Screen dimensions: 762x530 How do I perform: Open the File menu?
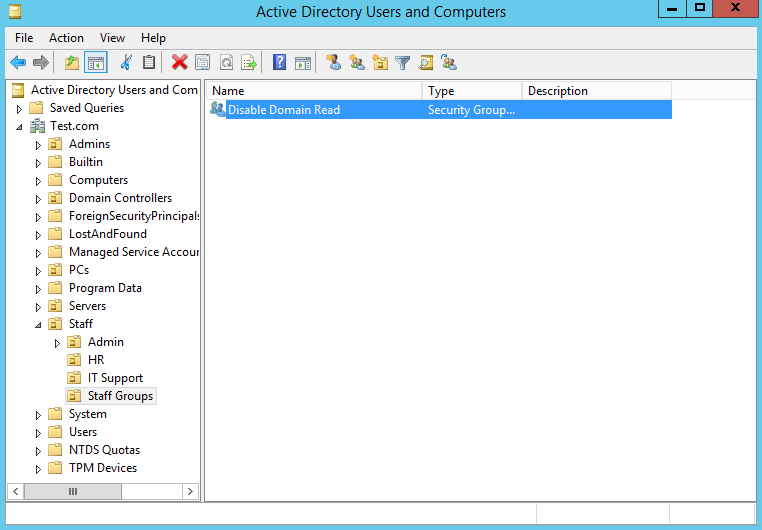[x=24, y=38]
